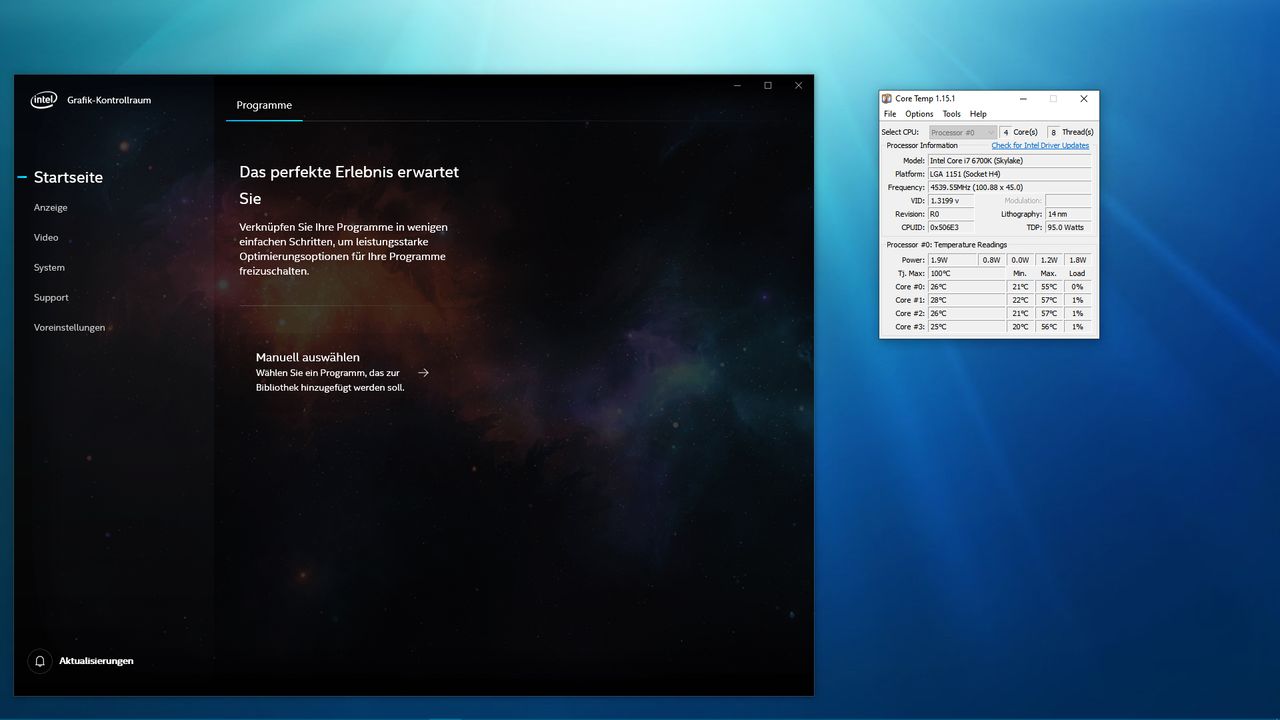Screen dimensions: 1280x720
Task: Open the Help menu in Core Temp
Action: (978, 114)
